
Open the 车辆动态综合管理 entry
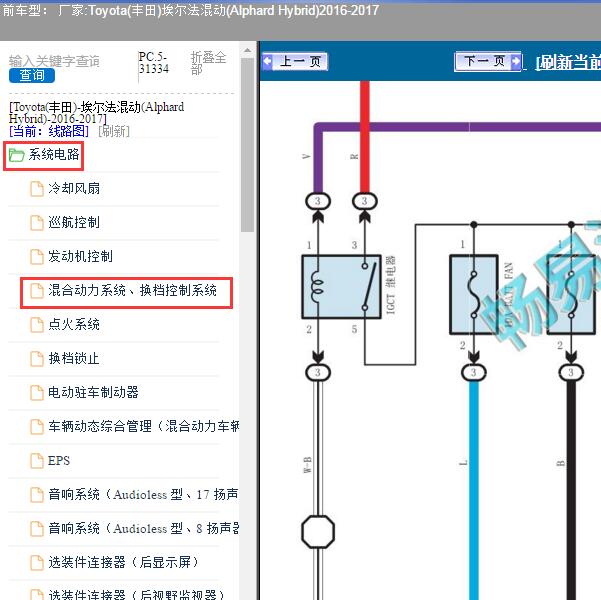coord(144,426)
